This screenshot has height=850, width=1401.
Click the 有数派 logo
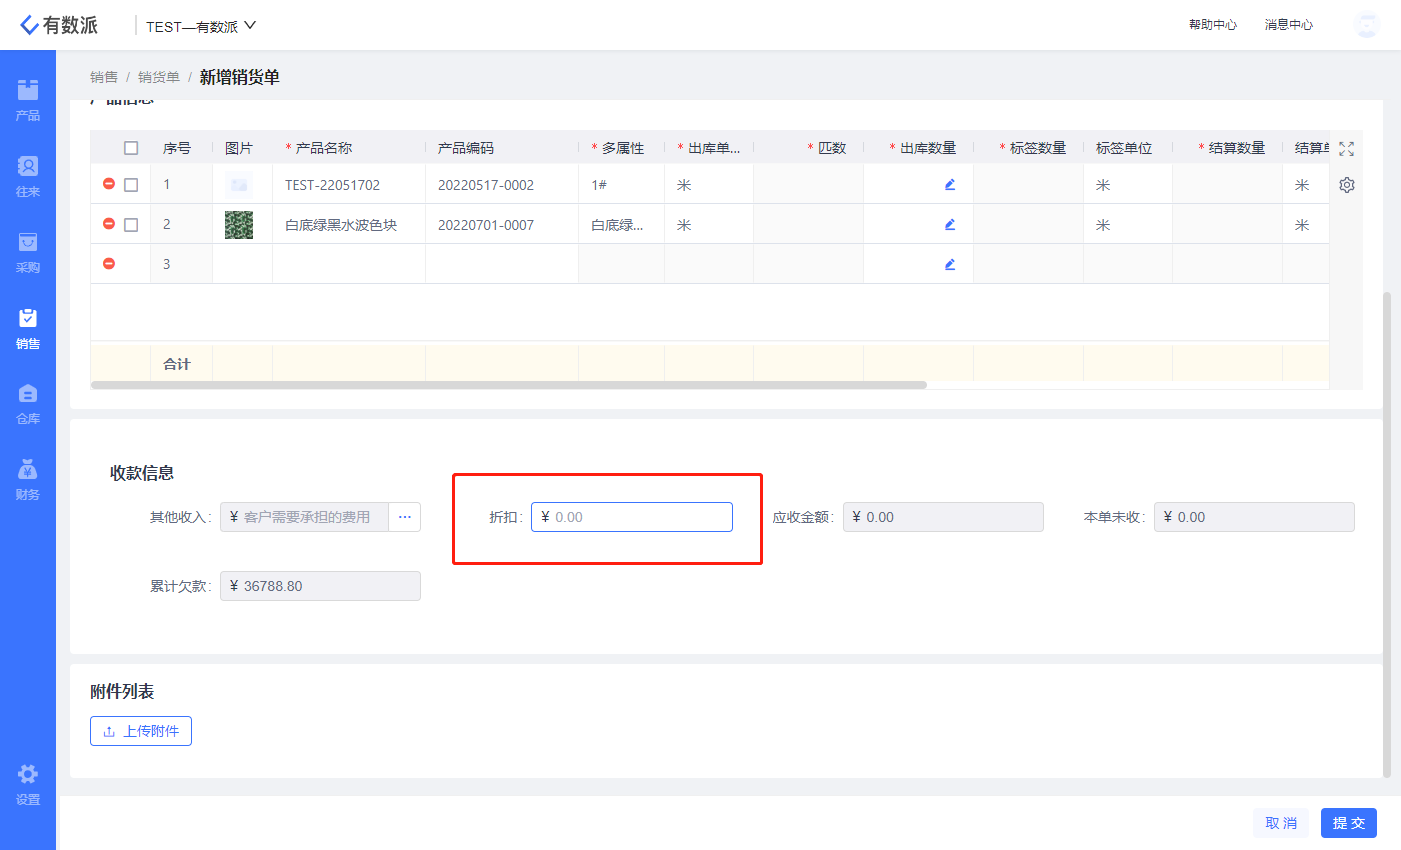point(59,25)
